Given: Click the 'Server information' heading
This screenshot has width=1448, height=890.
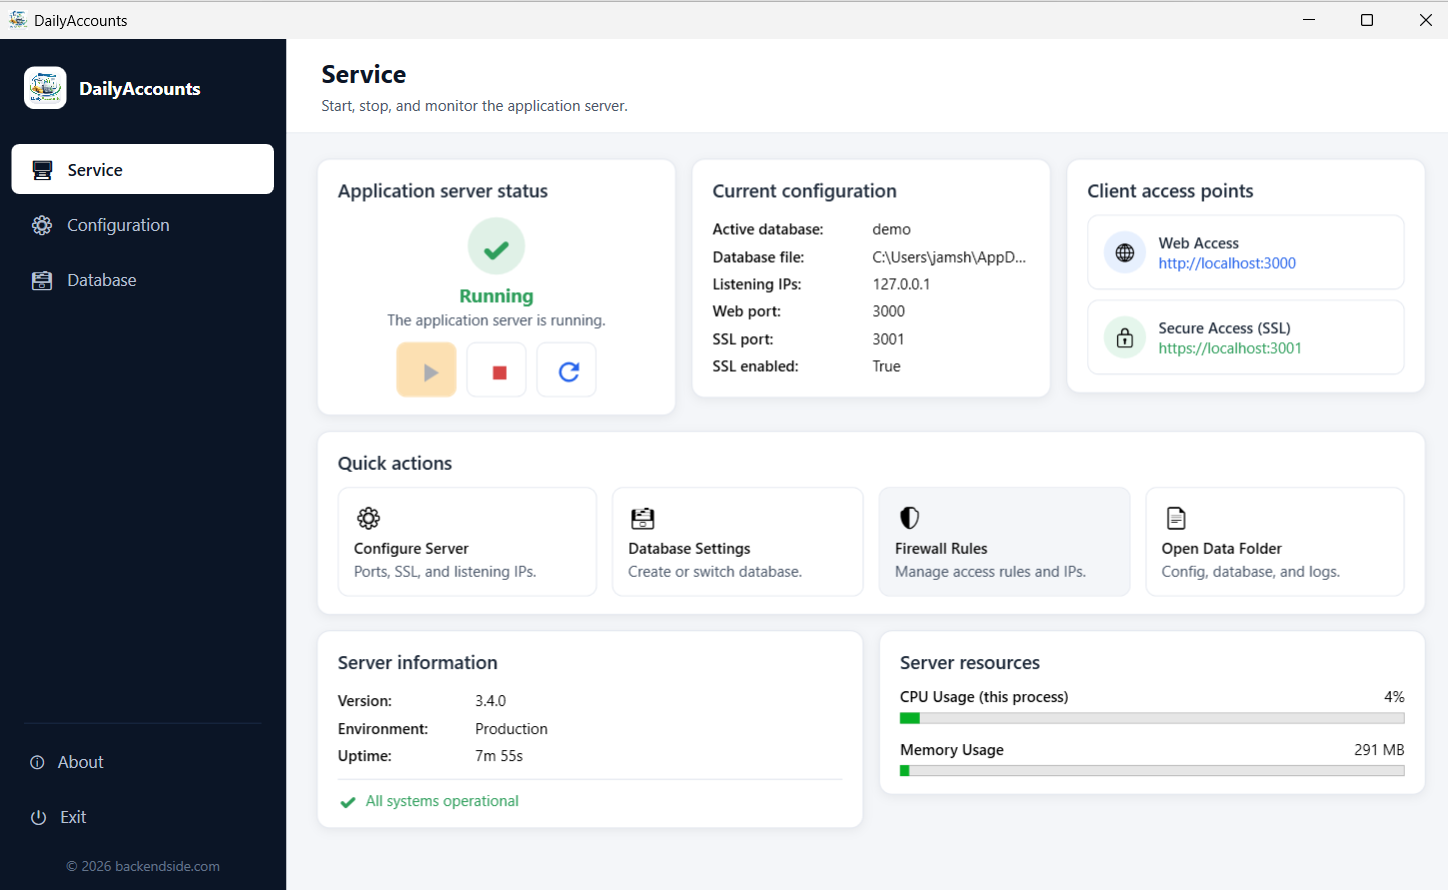Looking at the screenshot, I should click(417, 663).
